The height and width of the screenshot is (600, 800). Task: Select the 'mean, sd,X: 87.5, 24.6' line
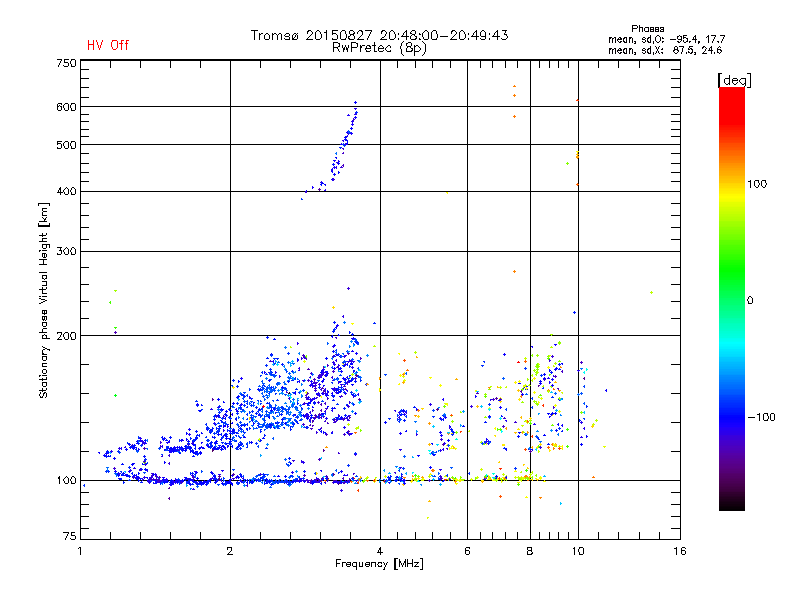(665, 50)
